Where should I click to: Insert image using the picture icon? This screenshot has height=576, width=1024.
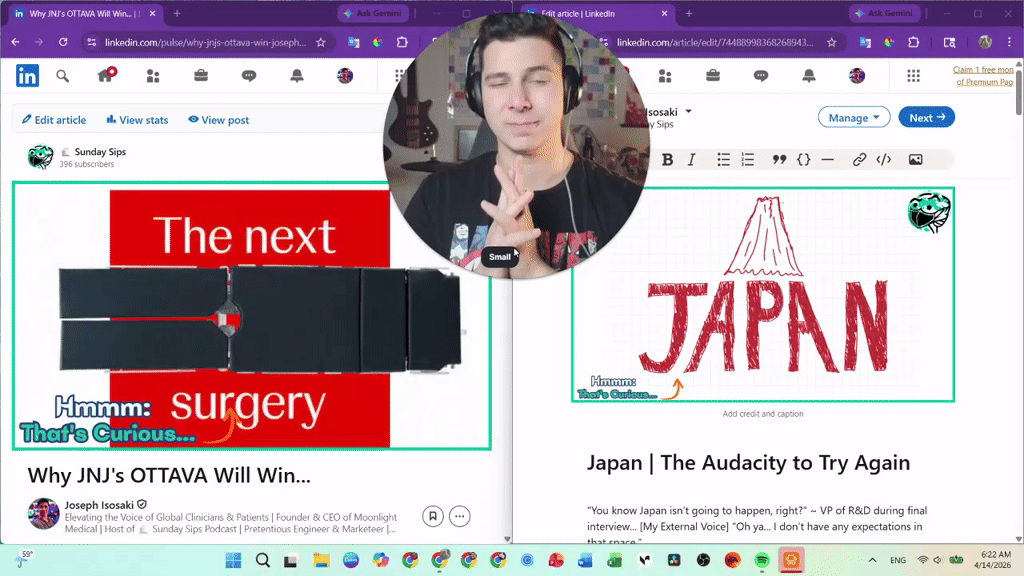point(916,159)
